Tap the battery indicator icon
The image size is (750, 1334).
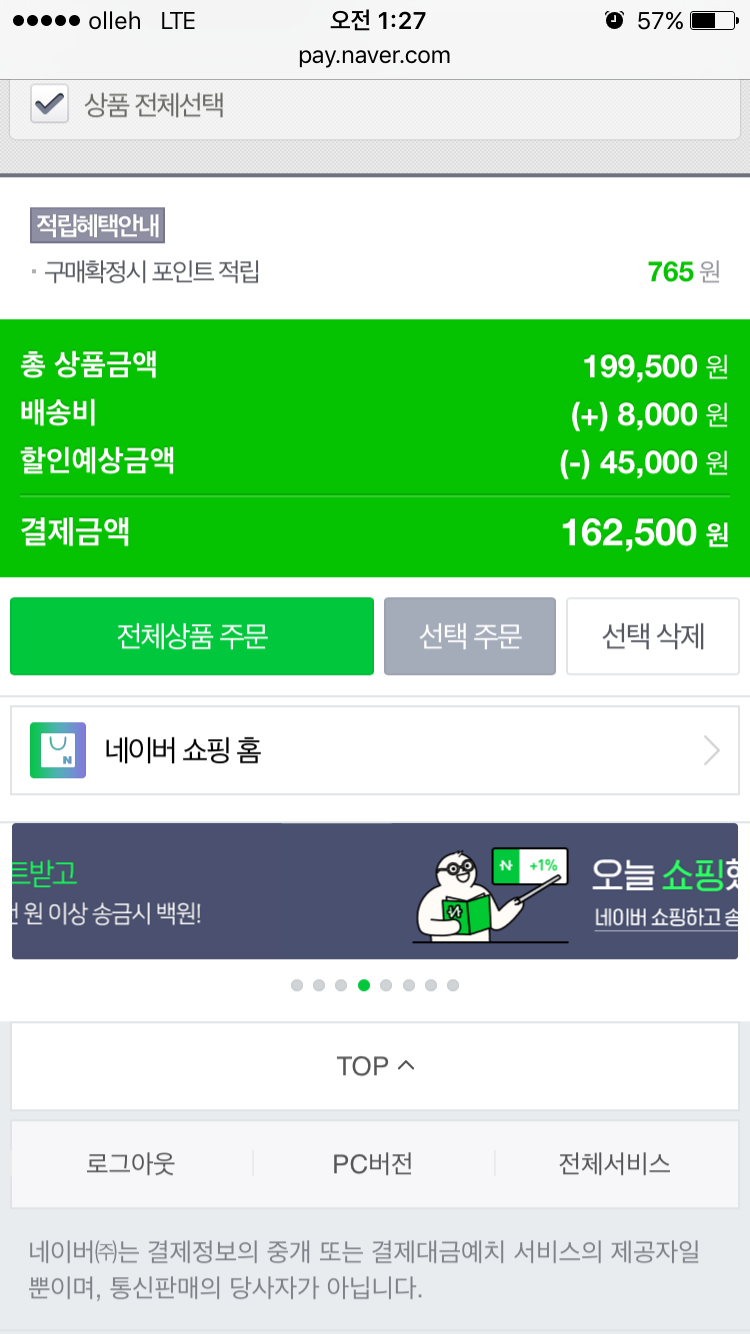(716, 21)
